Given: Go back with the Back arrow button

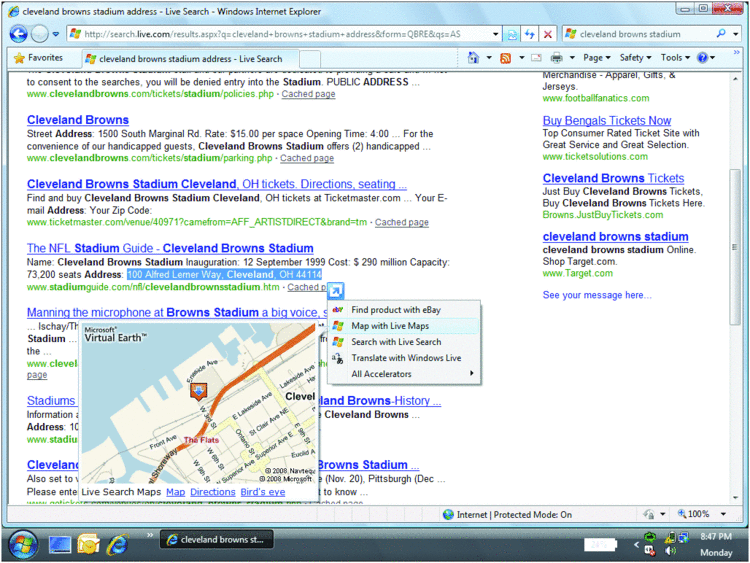Looking at the screenshot, I should tap(18, 34).
